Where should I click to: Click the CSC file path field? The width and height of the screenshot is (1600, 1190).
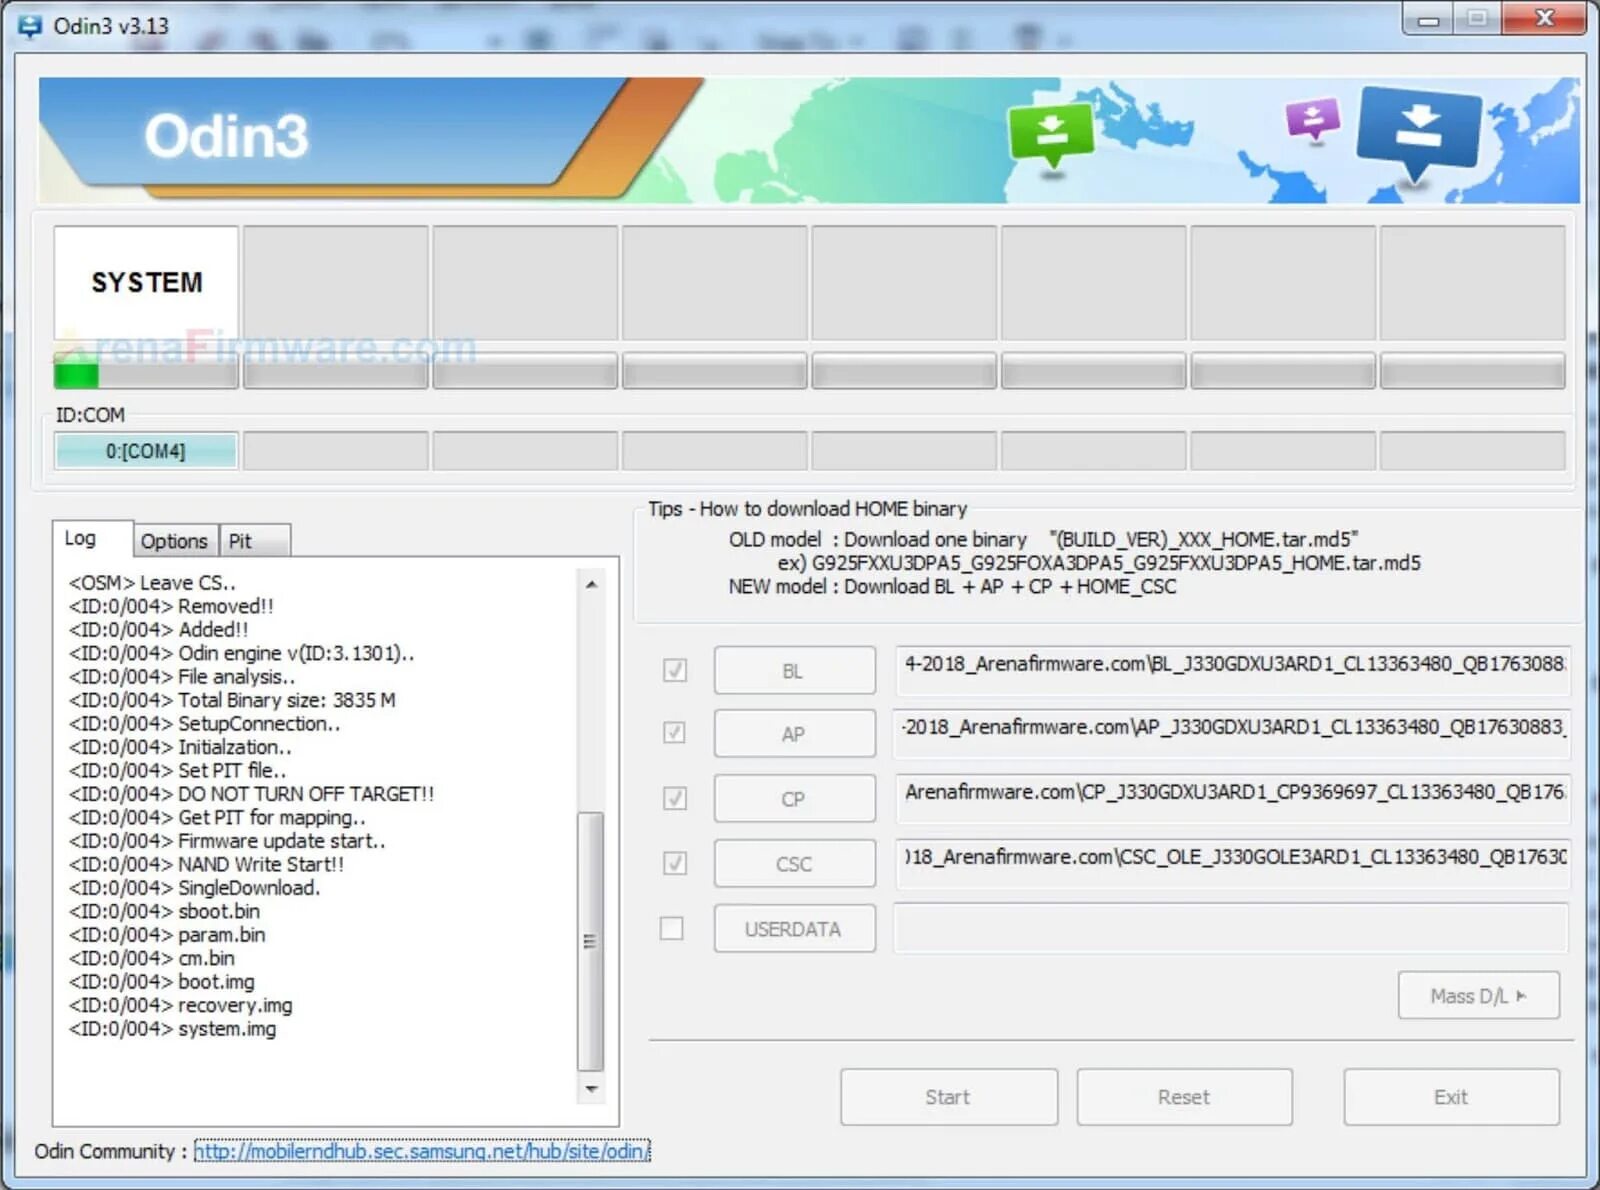1232,863
